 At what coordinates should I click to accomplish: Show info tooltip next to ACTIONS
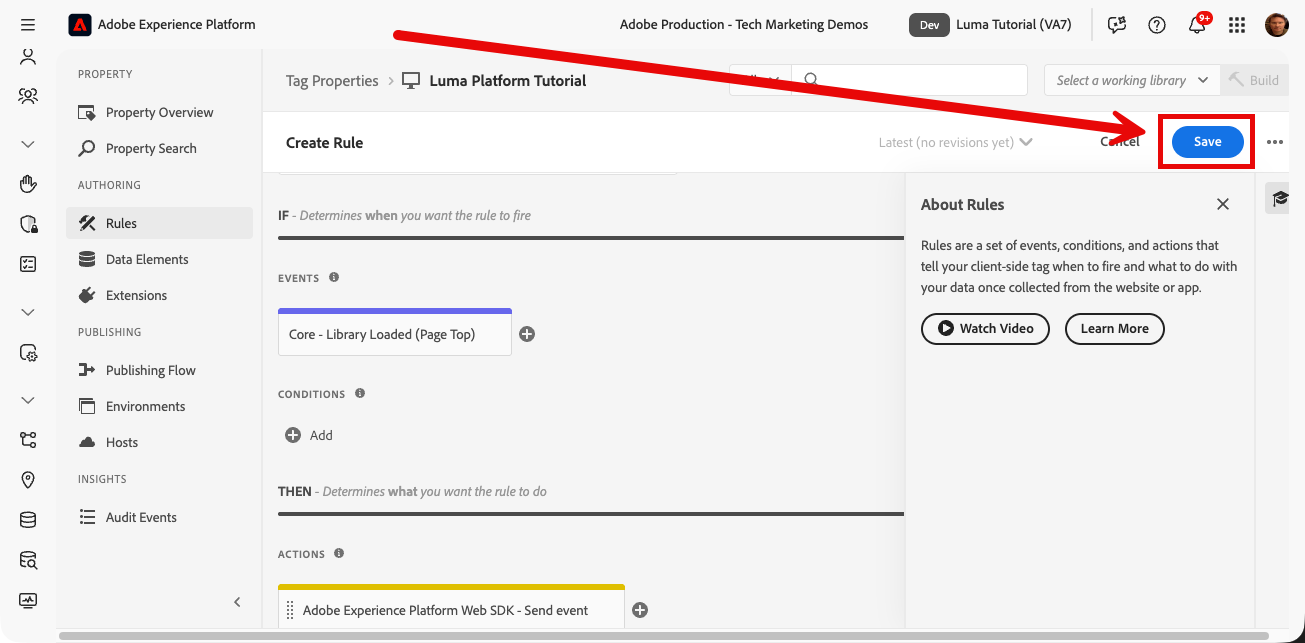click(x=339, y=553)
